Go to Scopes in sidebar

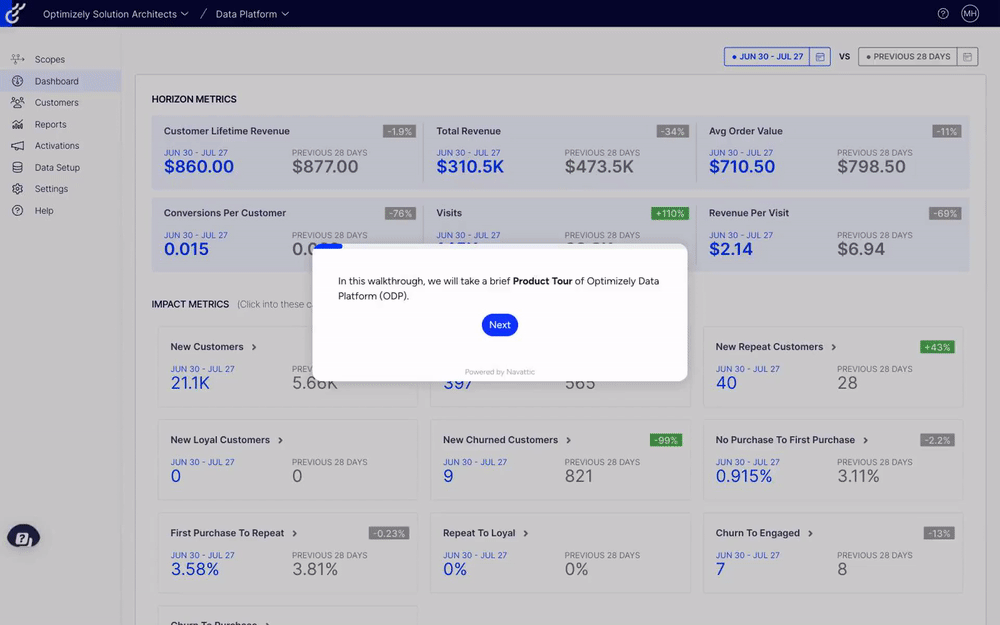click(61, 59)
